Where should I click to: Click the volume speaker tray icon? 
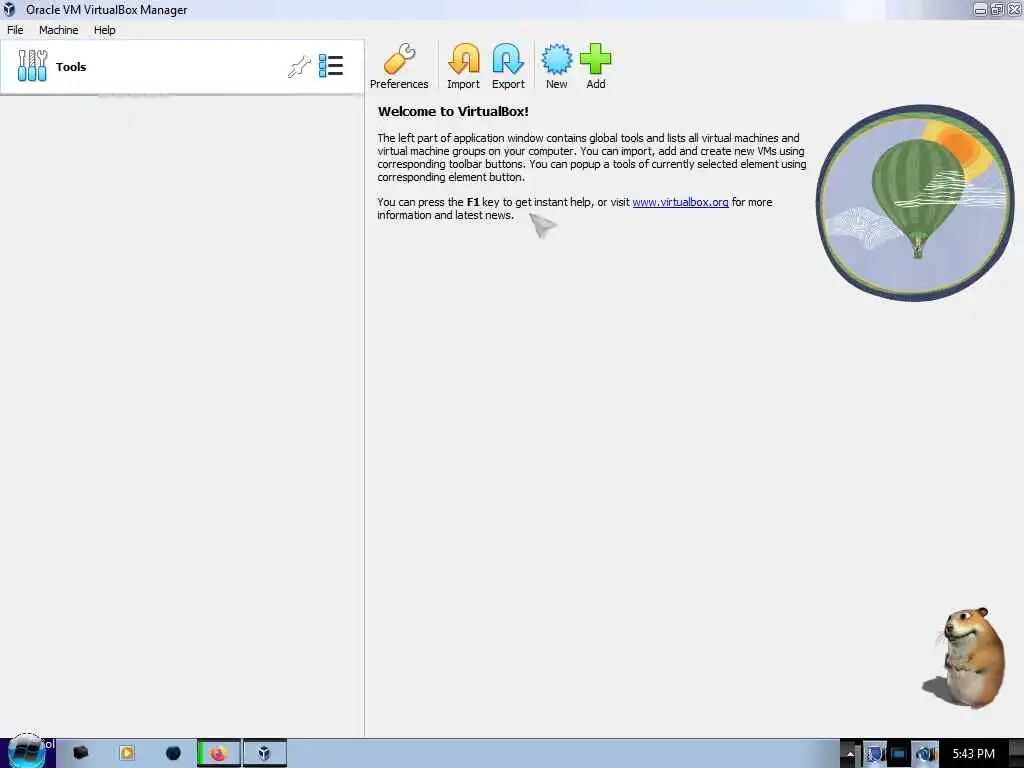click(x=925, y=754)
